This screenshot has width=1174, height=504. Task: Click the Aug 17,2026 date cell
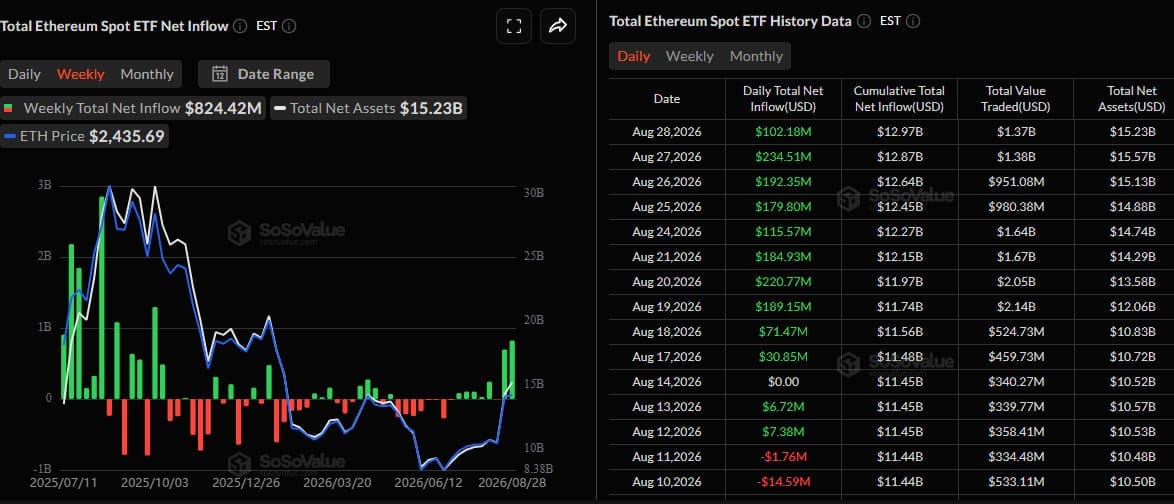[x=666, y=356]
